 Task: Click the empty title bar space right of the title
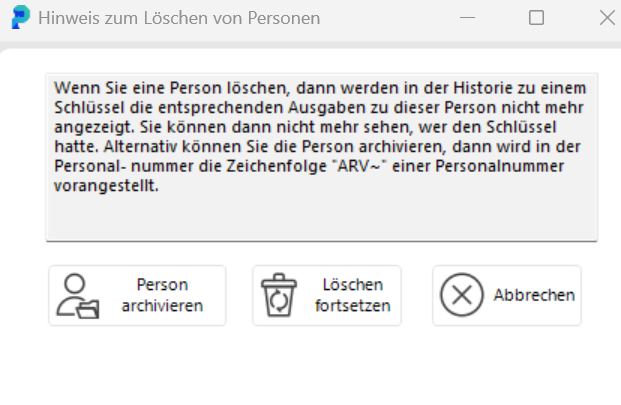tap(390, 17)
